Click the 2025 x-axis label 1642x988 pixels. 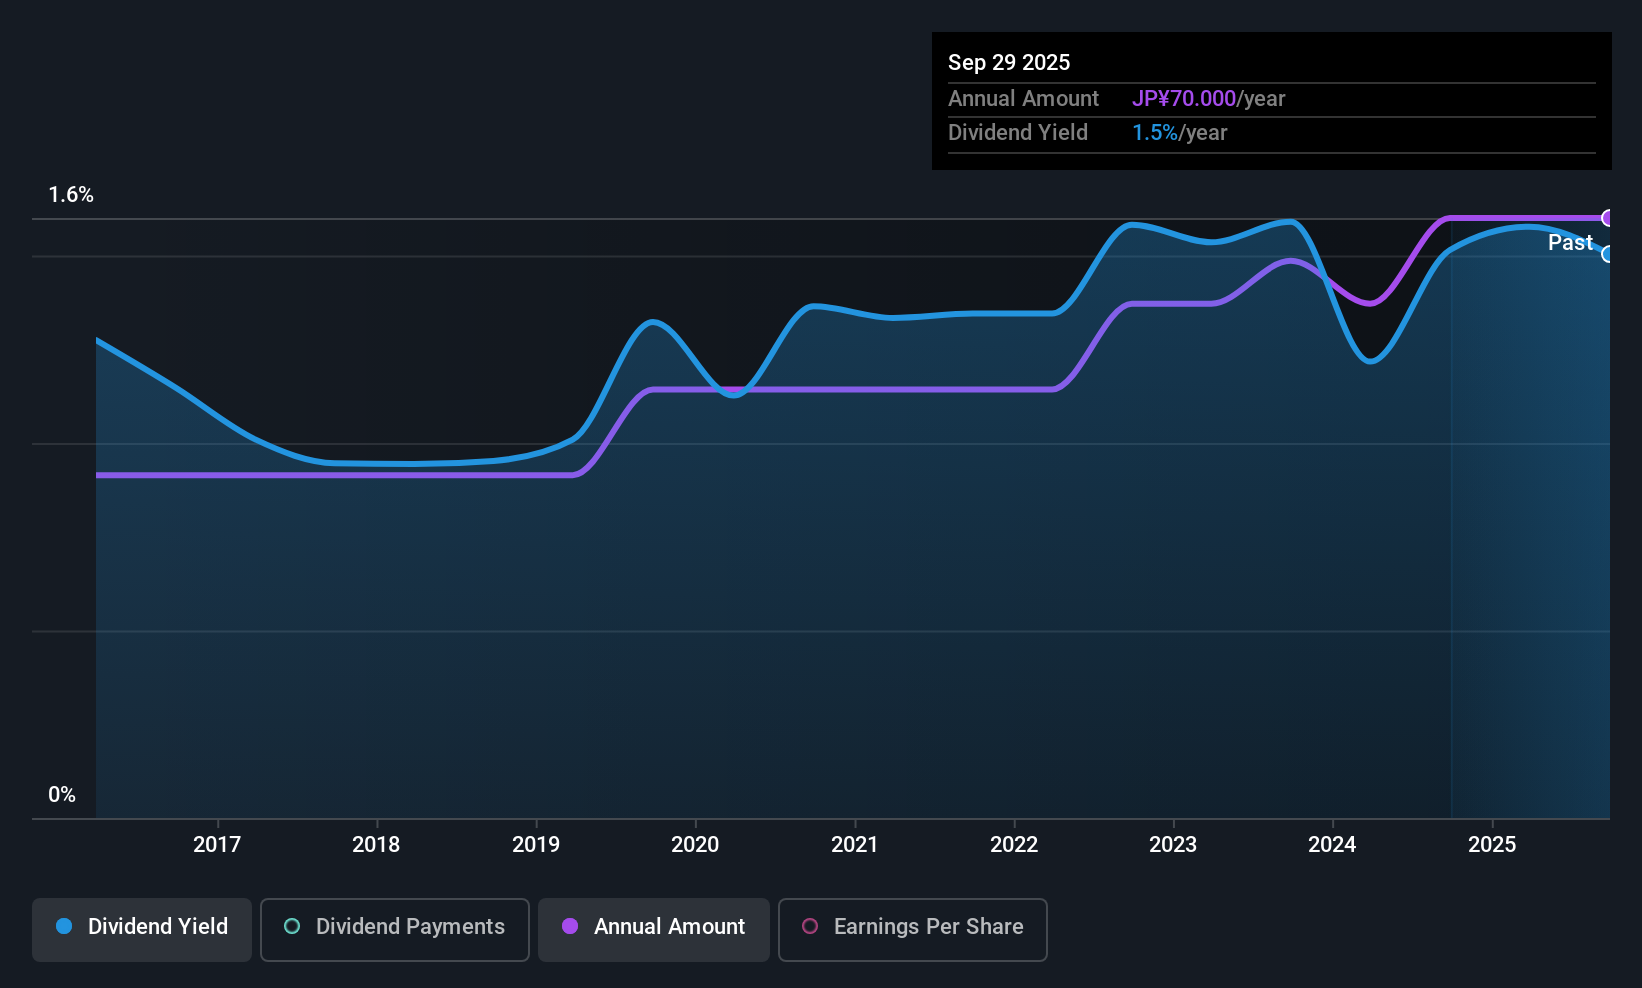(1492, 845)
